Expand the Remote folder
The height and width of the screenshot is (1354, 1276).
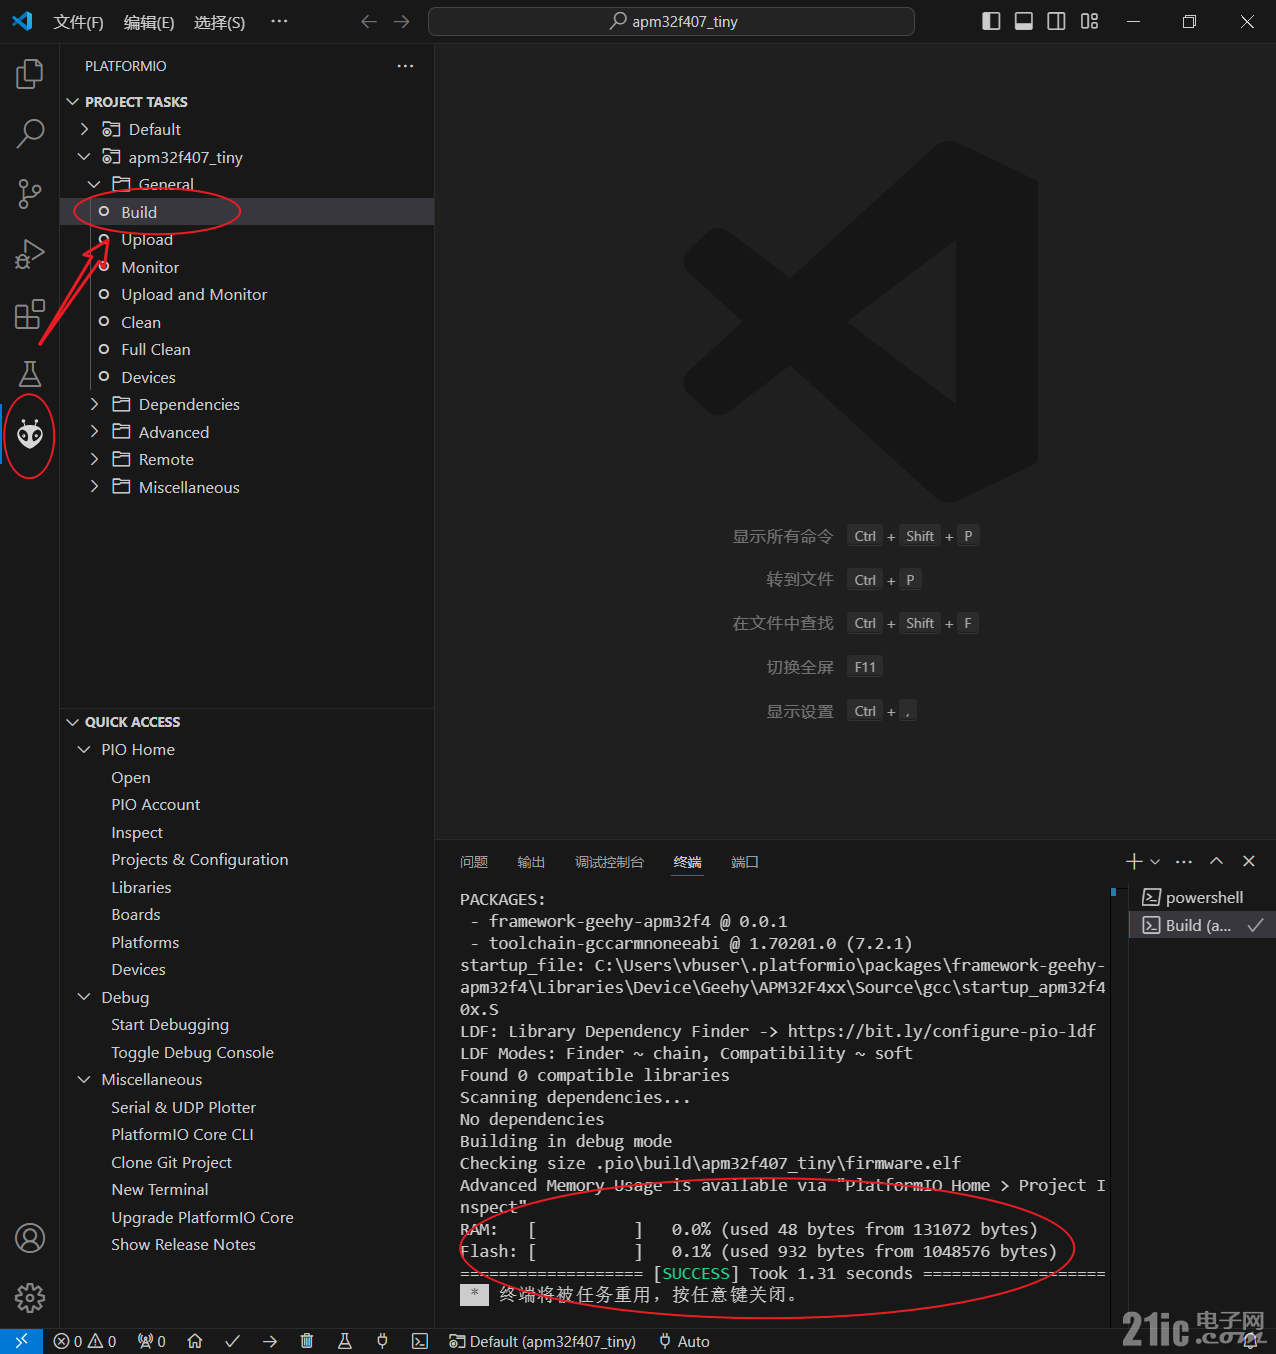pyautogui.click(x=94, y=459)
